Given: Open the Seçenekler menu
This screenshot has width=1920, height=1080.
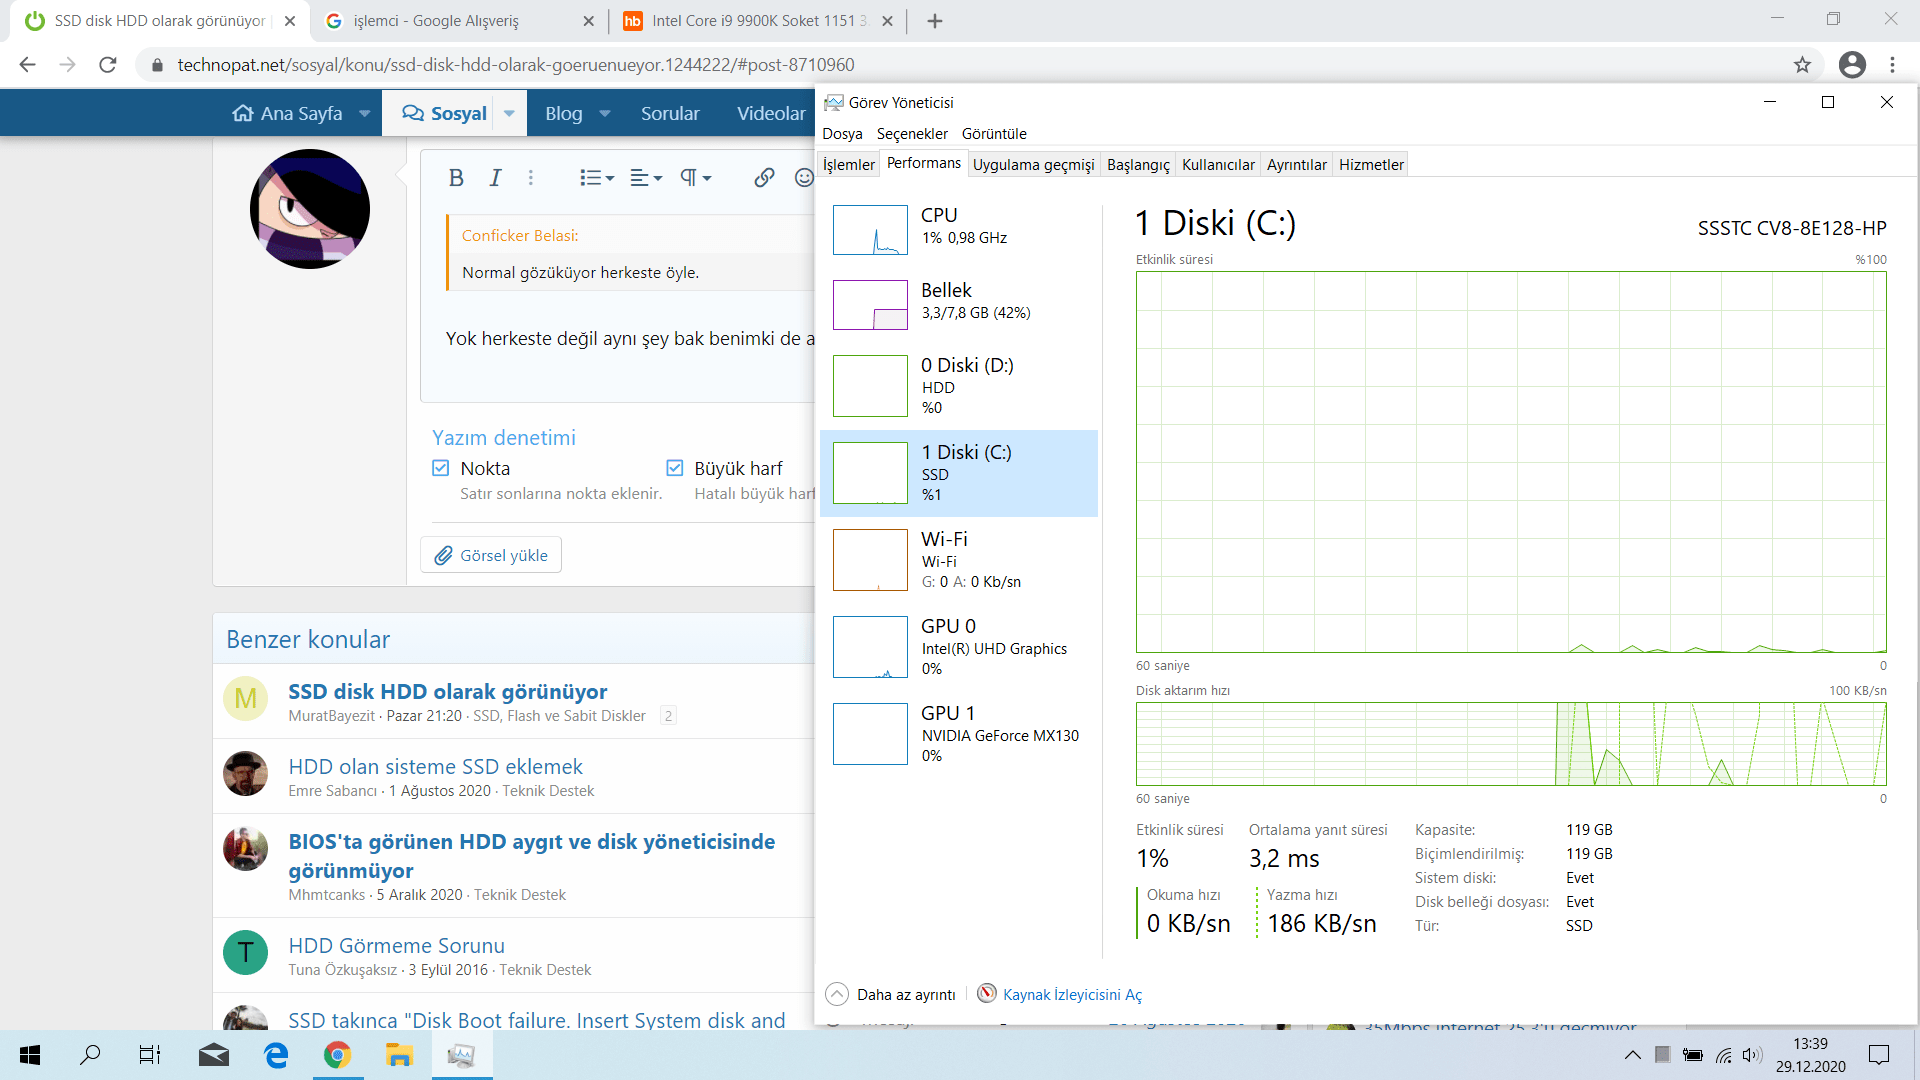Looking at the screenshot, I should point(912,134).
